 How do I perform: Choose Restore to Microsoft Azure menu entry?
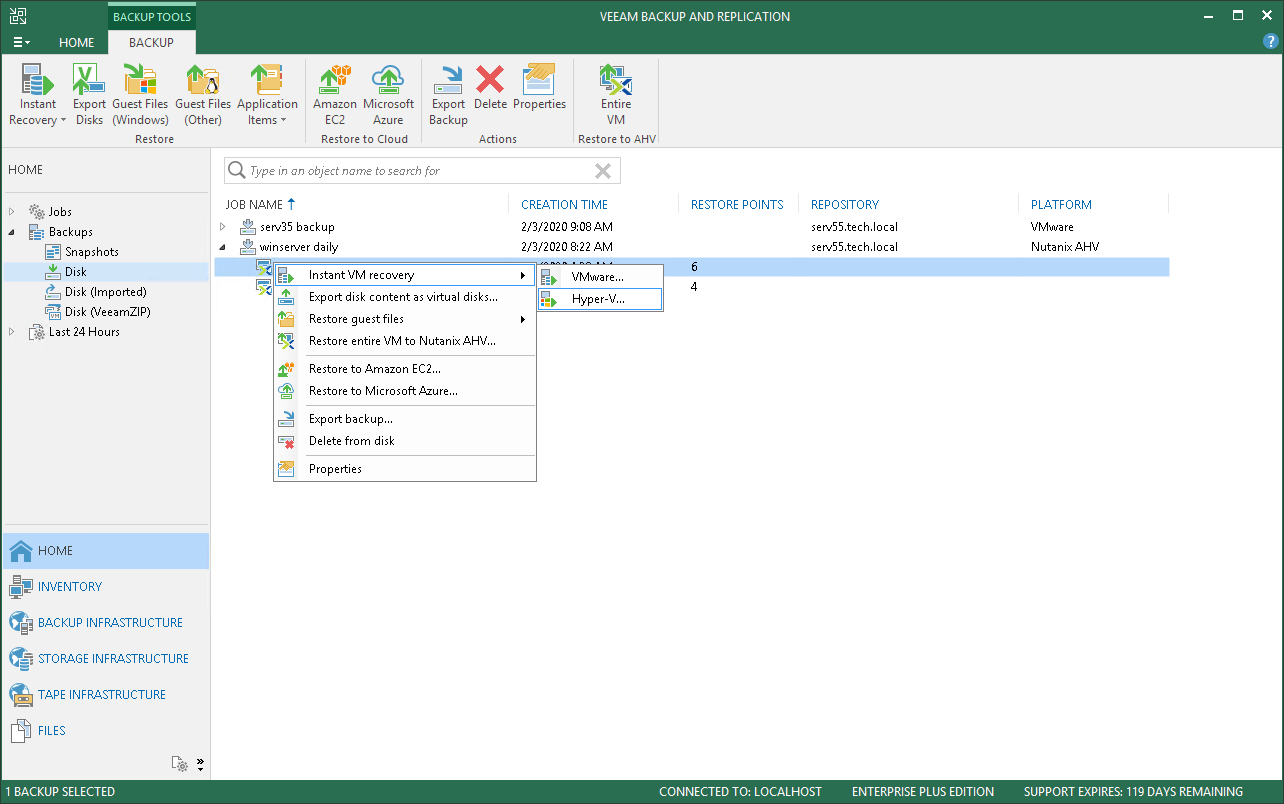pyautogui.click(x=405, y=391)
